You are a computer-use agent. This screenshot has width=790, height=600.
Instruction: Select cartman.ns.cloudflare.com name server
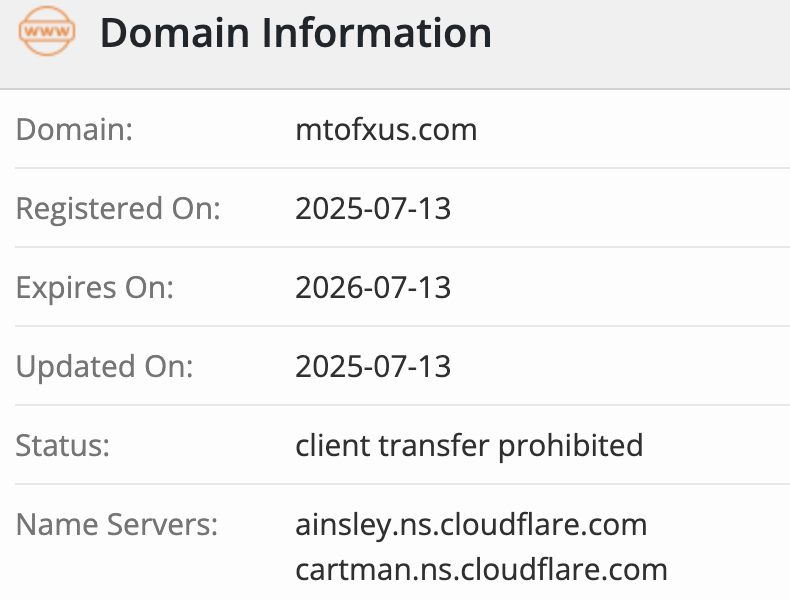481,570
